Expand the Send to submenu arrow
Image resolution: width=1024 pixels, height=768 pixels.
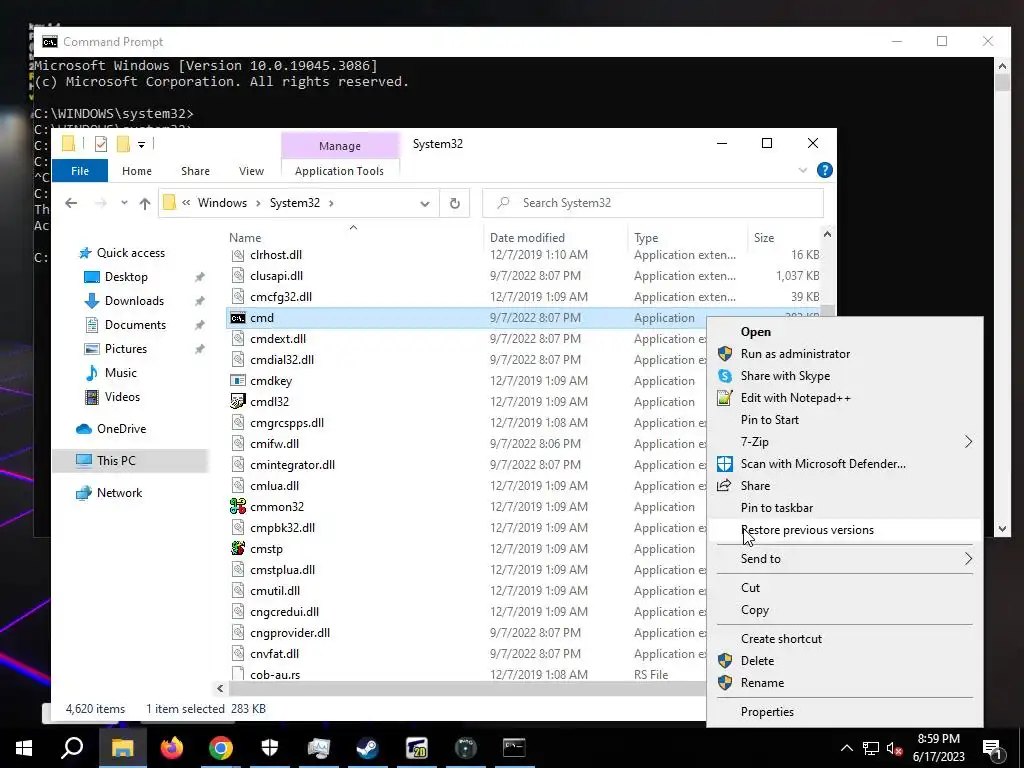[x=968, y=559]
